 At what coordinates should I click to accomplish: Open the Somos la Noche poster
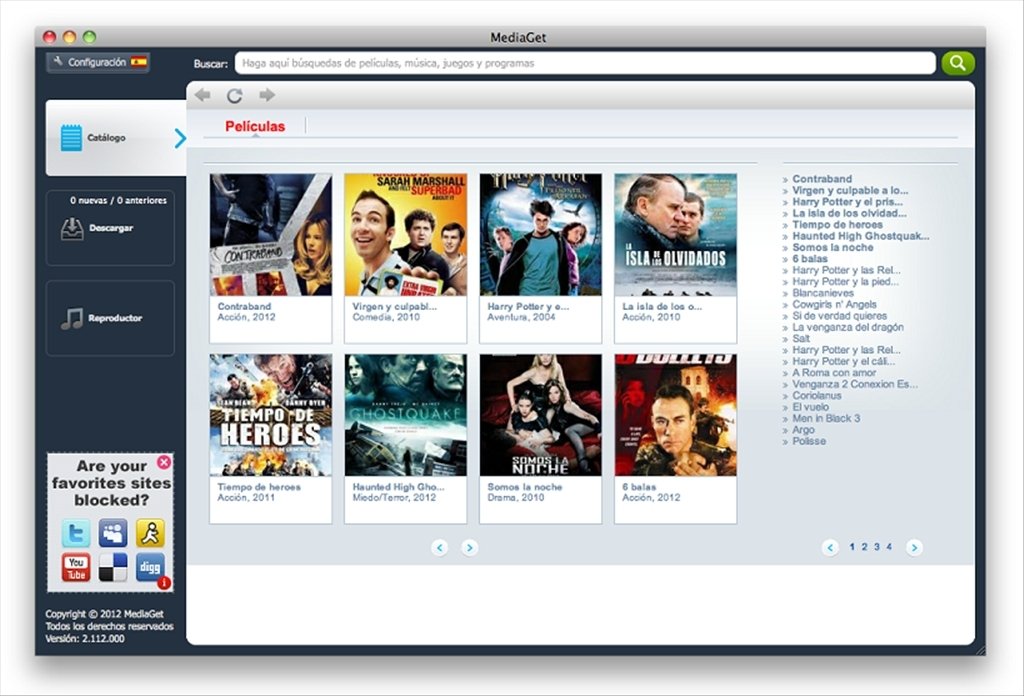click(x=541, y=415)
